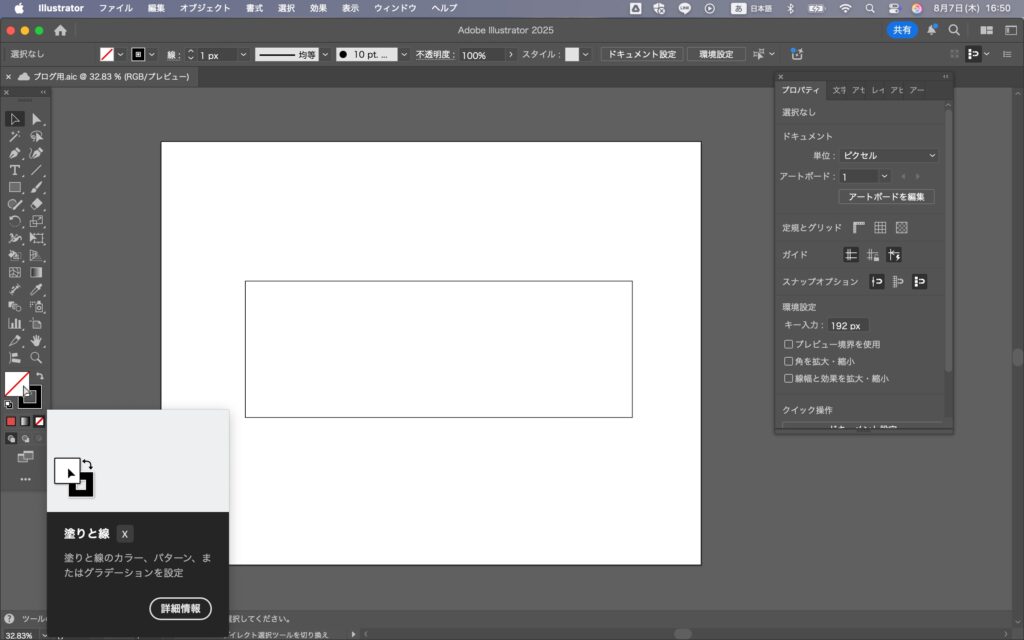Open 単位 ピクセル dropdown
Viewport: 1024px width, 640px height.
[889, 155]
